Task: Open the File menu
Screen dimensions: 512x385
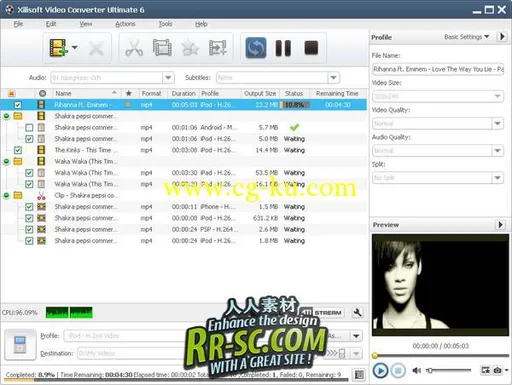Action: click(x=18, y=24)
